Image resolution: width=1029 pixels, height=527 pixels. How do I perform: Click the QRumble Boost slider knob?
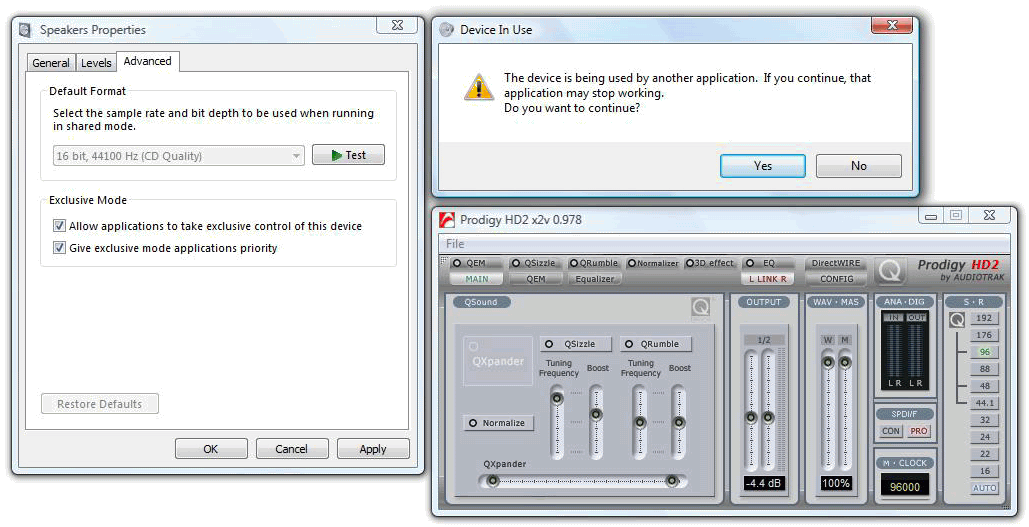coord(679,422)
